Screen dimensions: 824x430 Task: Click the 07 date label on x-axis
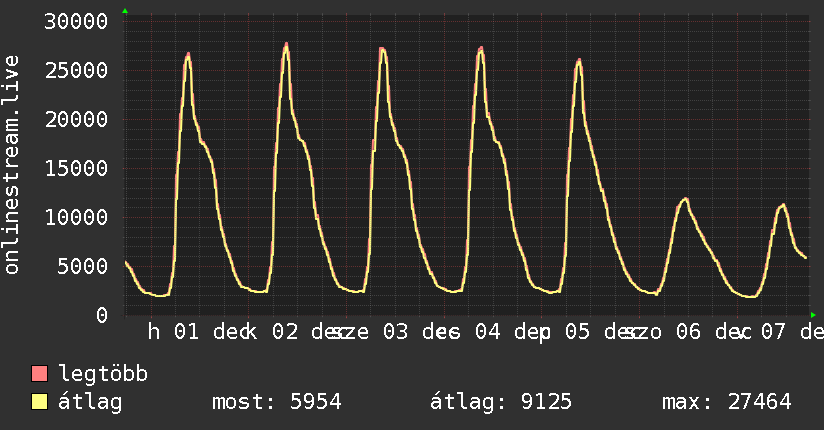pyautogui.click(x=774, y=331)
